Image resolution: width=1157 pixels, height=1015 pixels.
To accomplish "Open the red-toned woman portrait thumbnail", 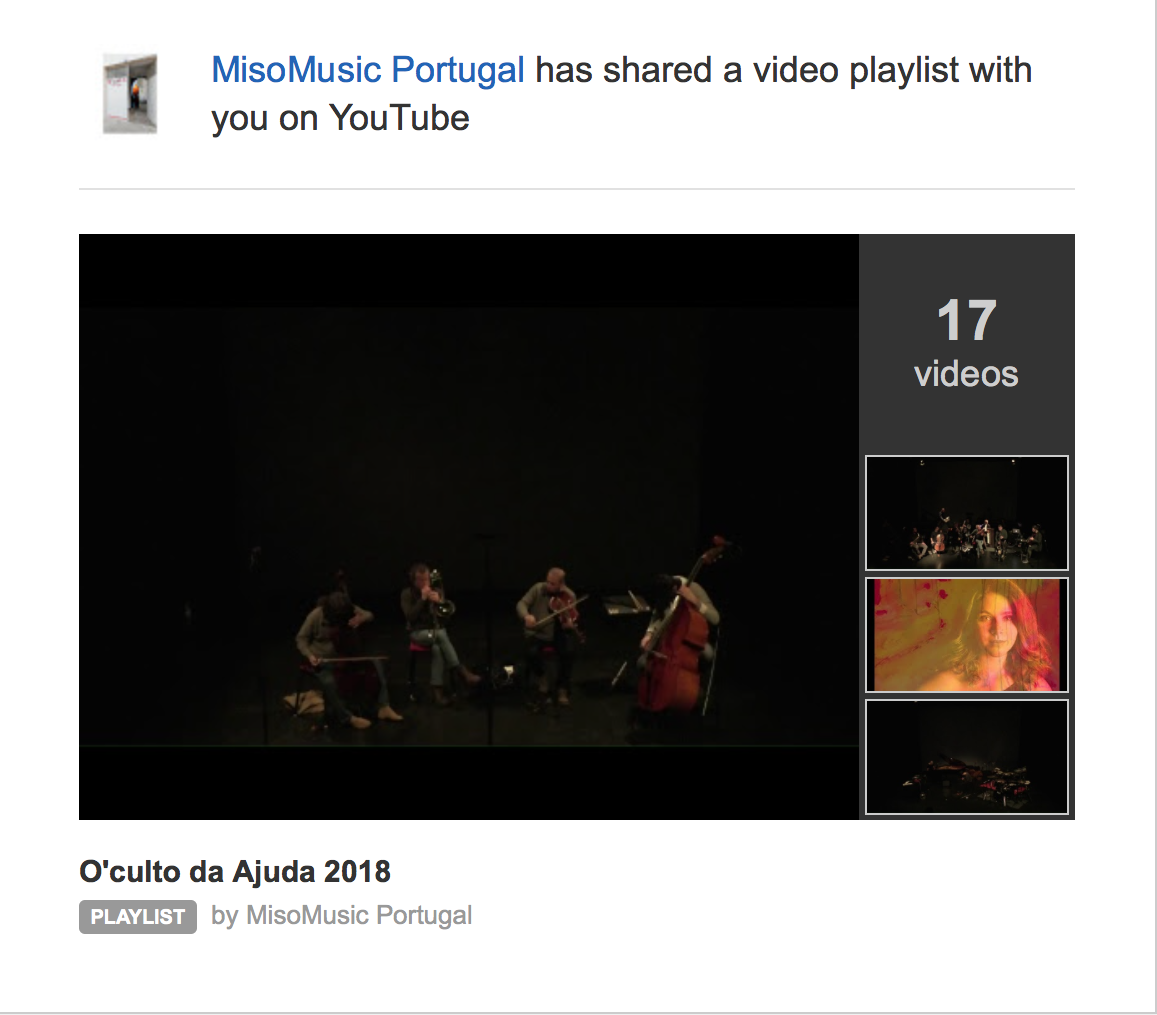I will [x=967, y=635].
